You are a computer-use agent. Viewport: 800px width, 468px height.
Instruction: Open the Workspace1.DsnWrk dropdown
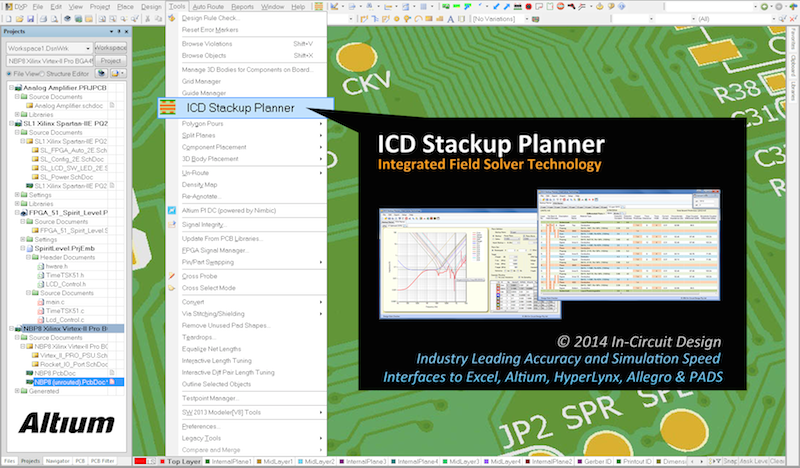coord(88,48)
